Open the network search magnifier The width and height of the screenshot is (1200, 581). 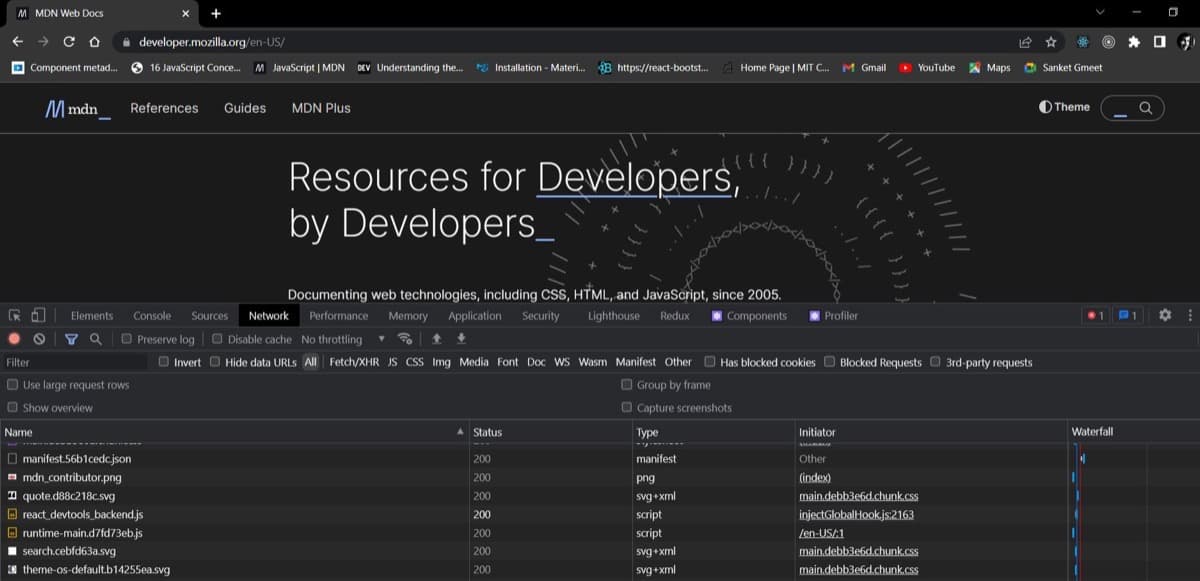(x=96, y=339)
